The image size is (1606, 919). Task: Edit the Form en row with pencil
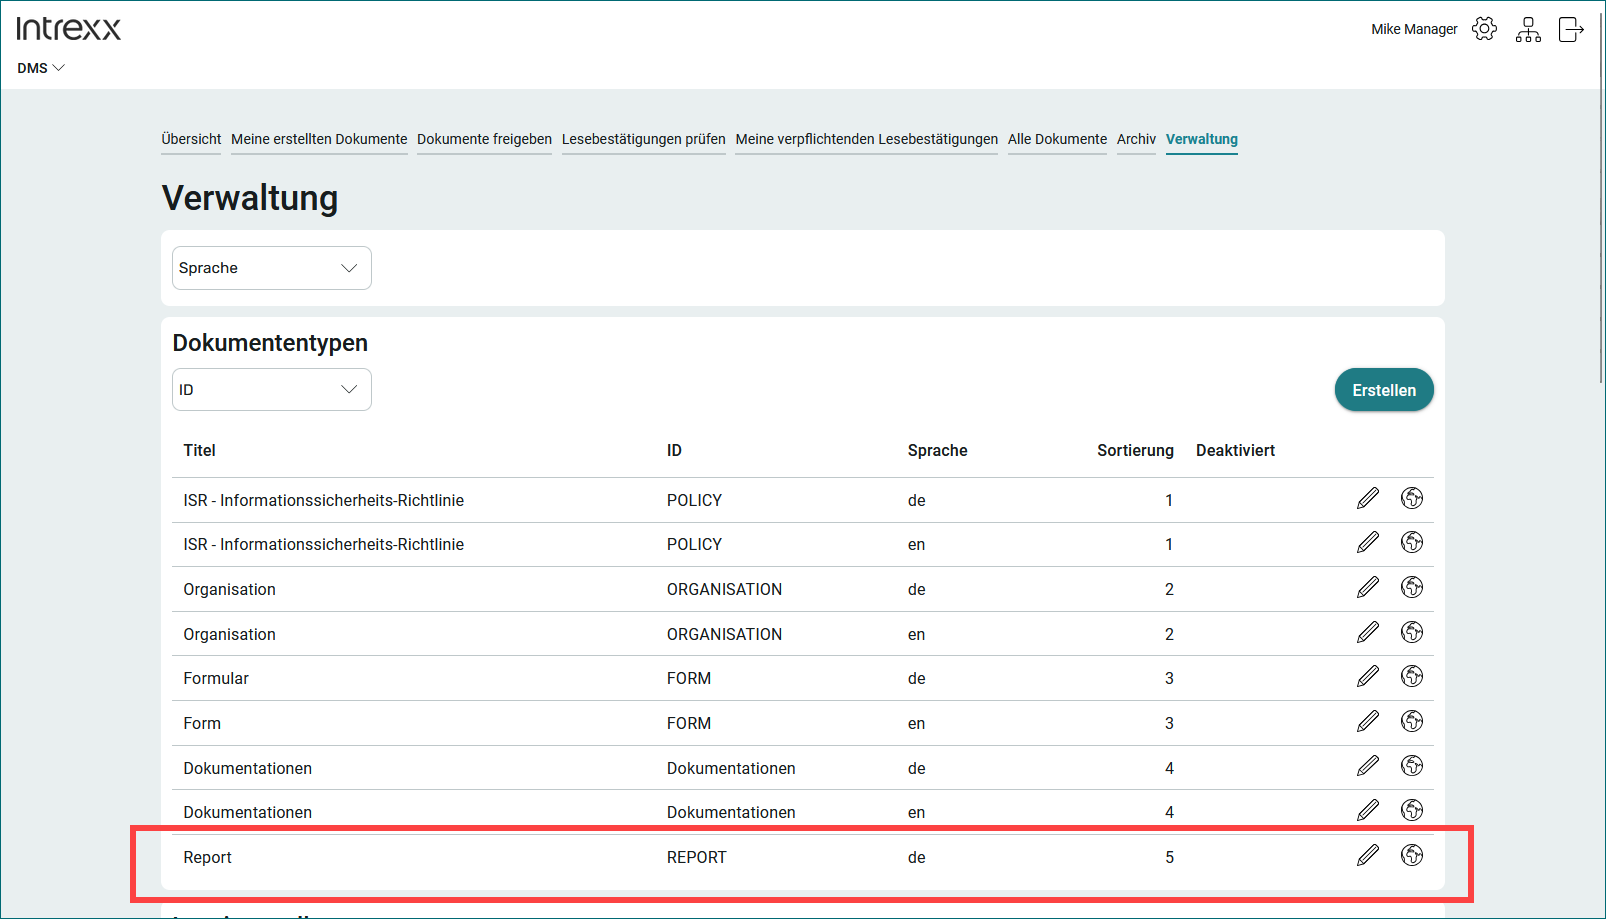1368,721
